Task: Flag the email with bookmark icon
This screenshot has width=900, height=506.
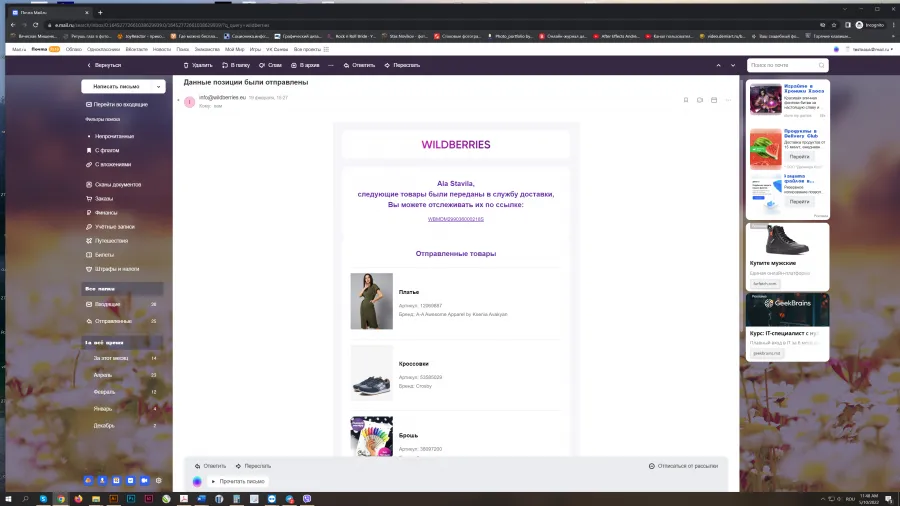Action: (x=685, y=100)
